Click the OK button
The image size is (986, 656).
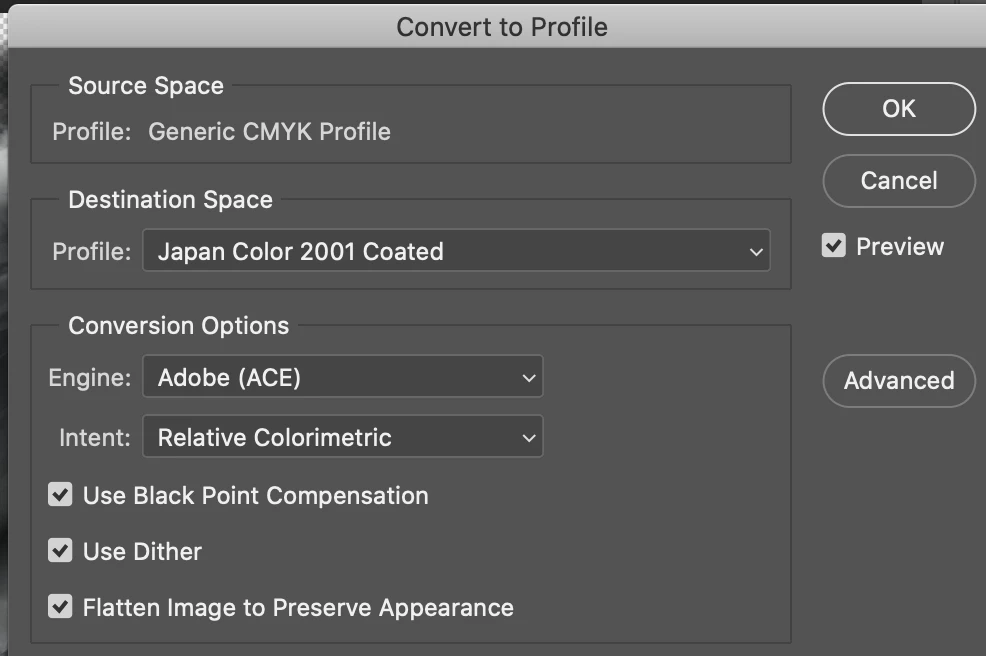pos(898,109)
